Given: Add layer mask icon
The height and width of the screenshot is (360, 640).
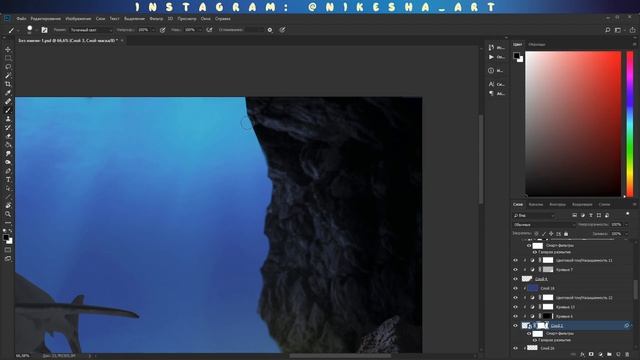Looking at the screenshot, I should (x=591, y=355).
